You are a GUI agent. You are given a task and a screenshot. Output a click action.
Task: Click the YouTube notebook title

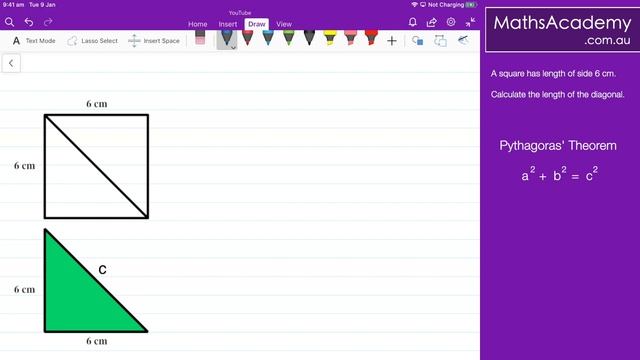pyautogui.click(x=240, y=13)
